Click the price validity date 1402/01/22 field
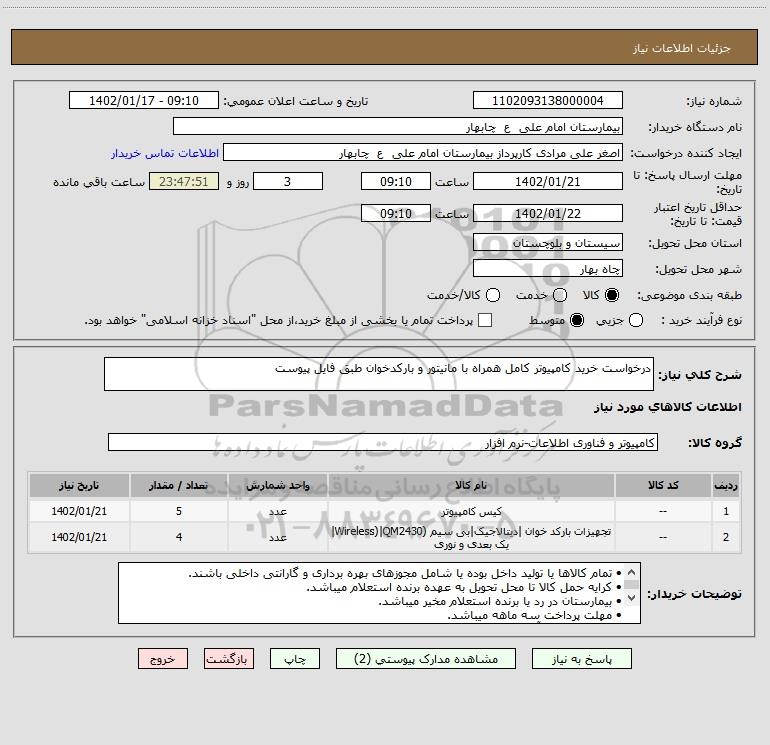Viewport: 770px width, 745px height. (548, 213)
